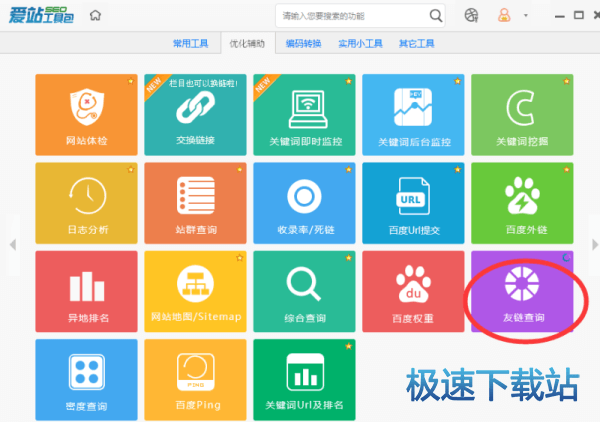Screen dimensions: 600x422
Task: Switch to the 其它工具 tab
Action: point(417,44)
